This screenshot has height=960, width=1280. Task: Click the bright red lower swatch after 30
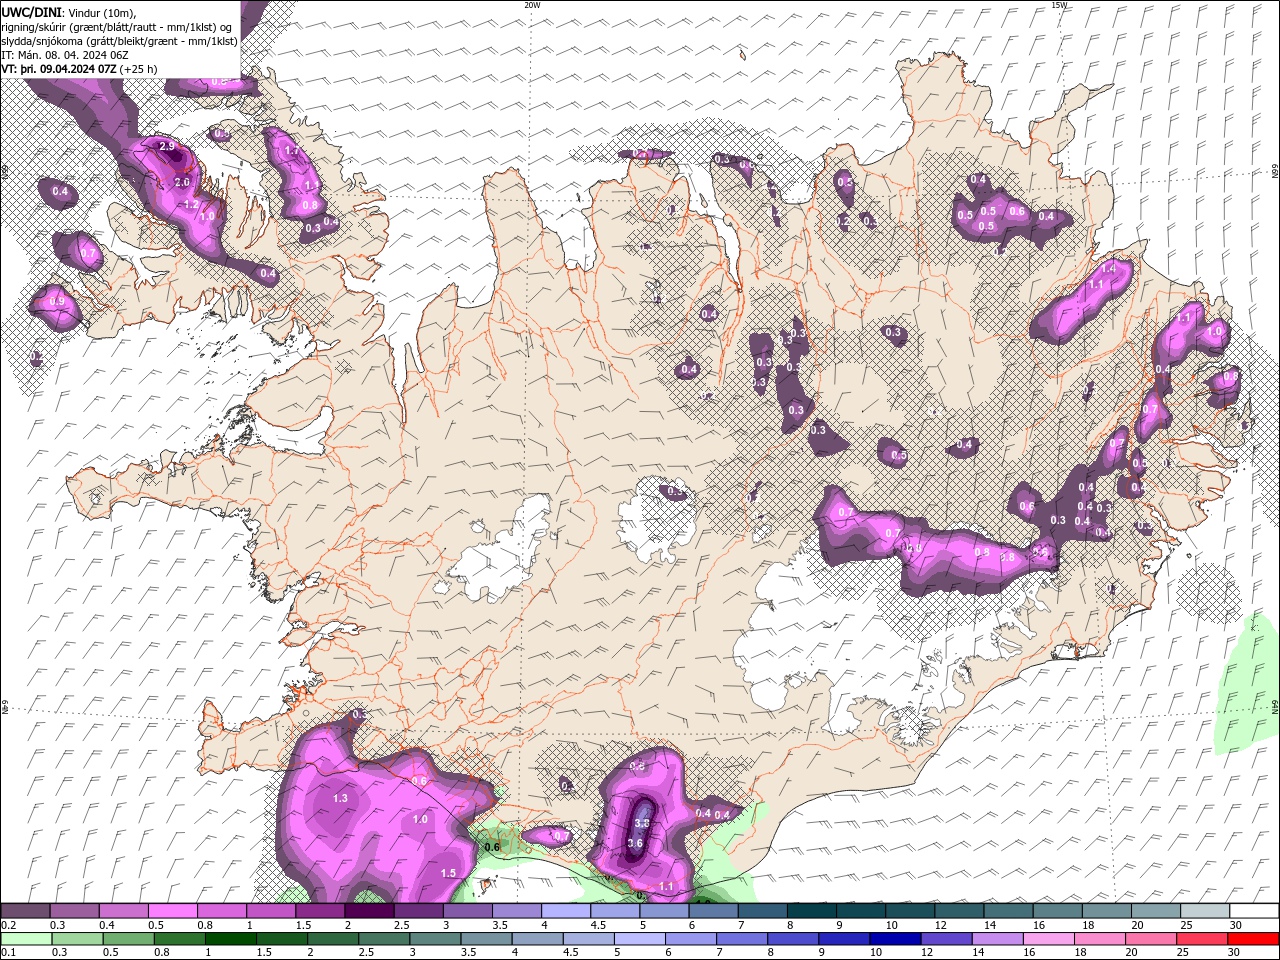tap(1253, 939)
